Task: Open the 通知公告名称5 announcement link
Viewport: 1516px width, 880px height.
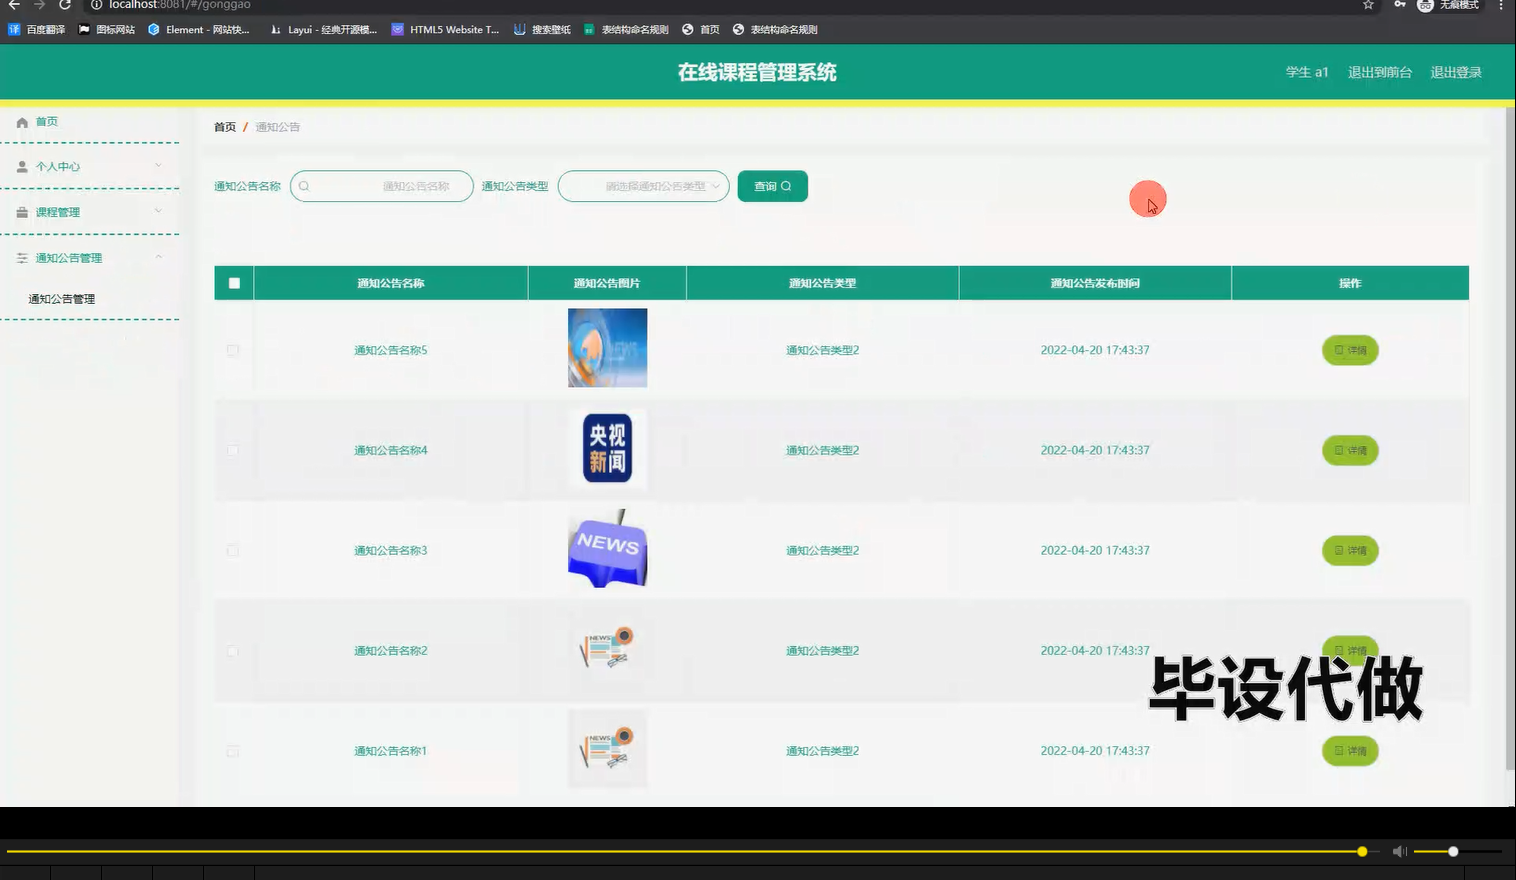Action: click(390, 350)
